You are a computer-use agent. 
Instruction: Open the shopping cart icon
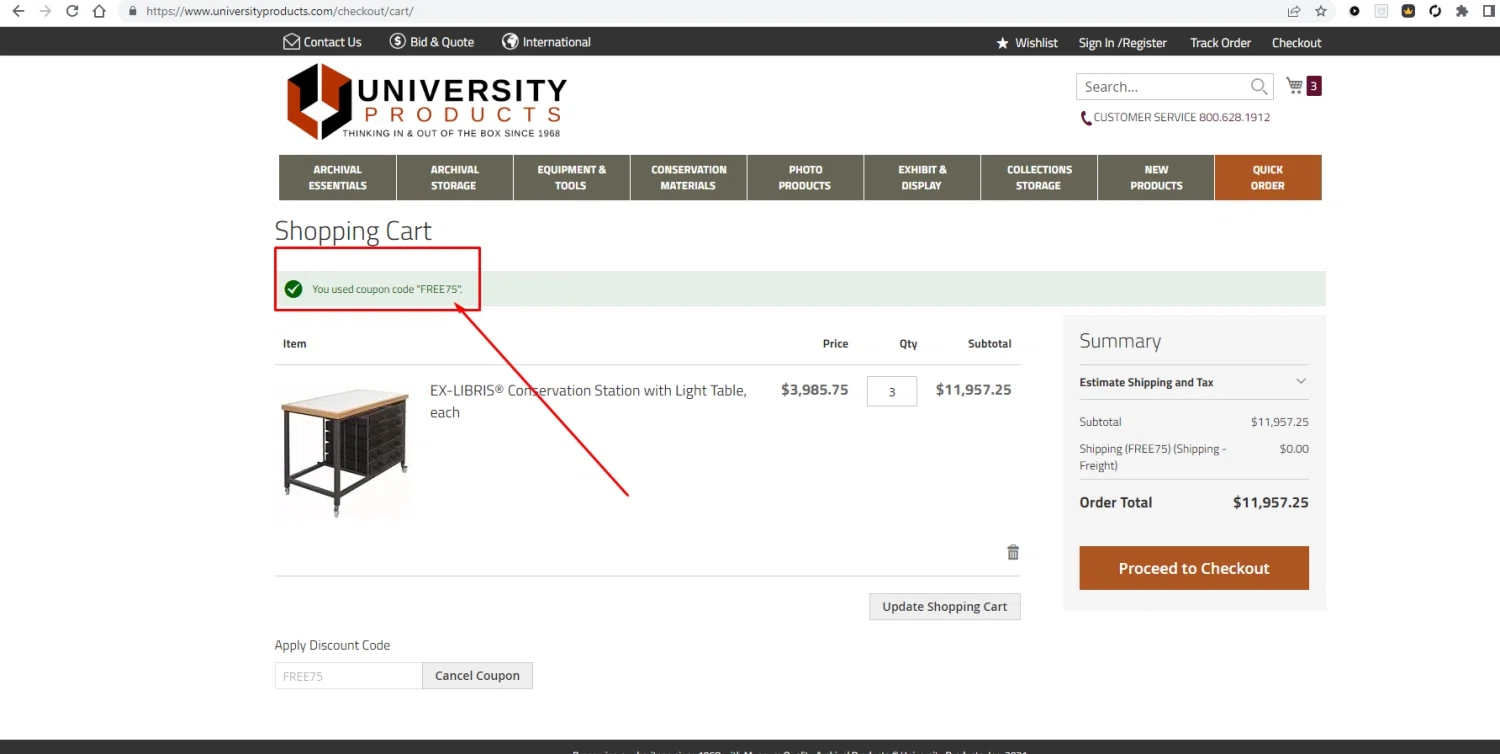point(1295,86)
